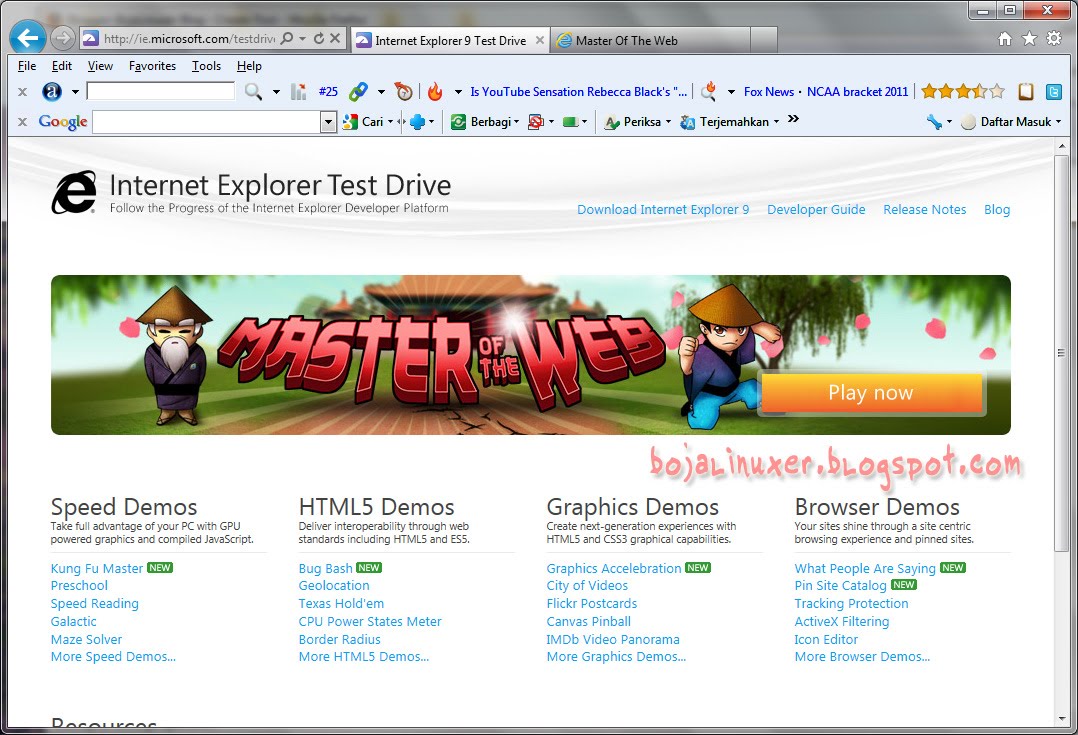Click the URL address bar
Screen dimensions: 1078x735
pyautogui.click(x=188, y=39)
